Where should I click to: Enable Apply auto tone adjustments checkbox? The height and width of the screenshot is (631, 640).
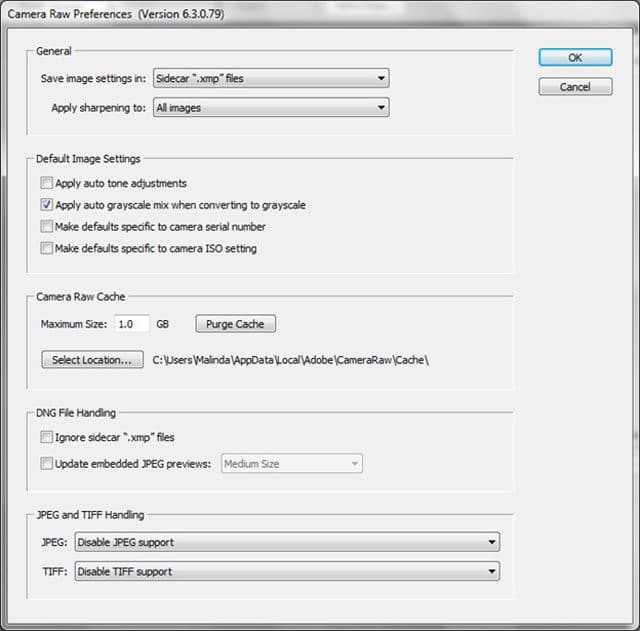(x=47, y=183)
